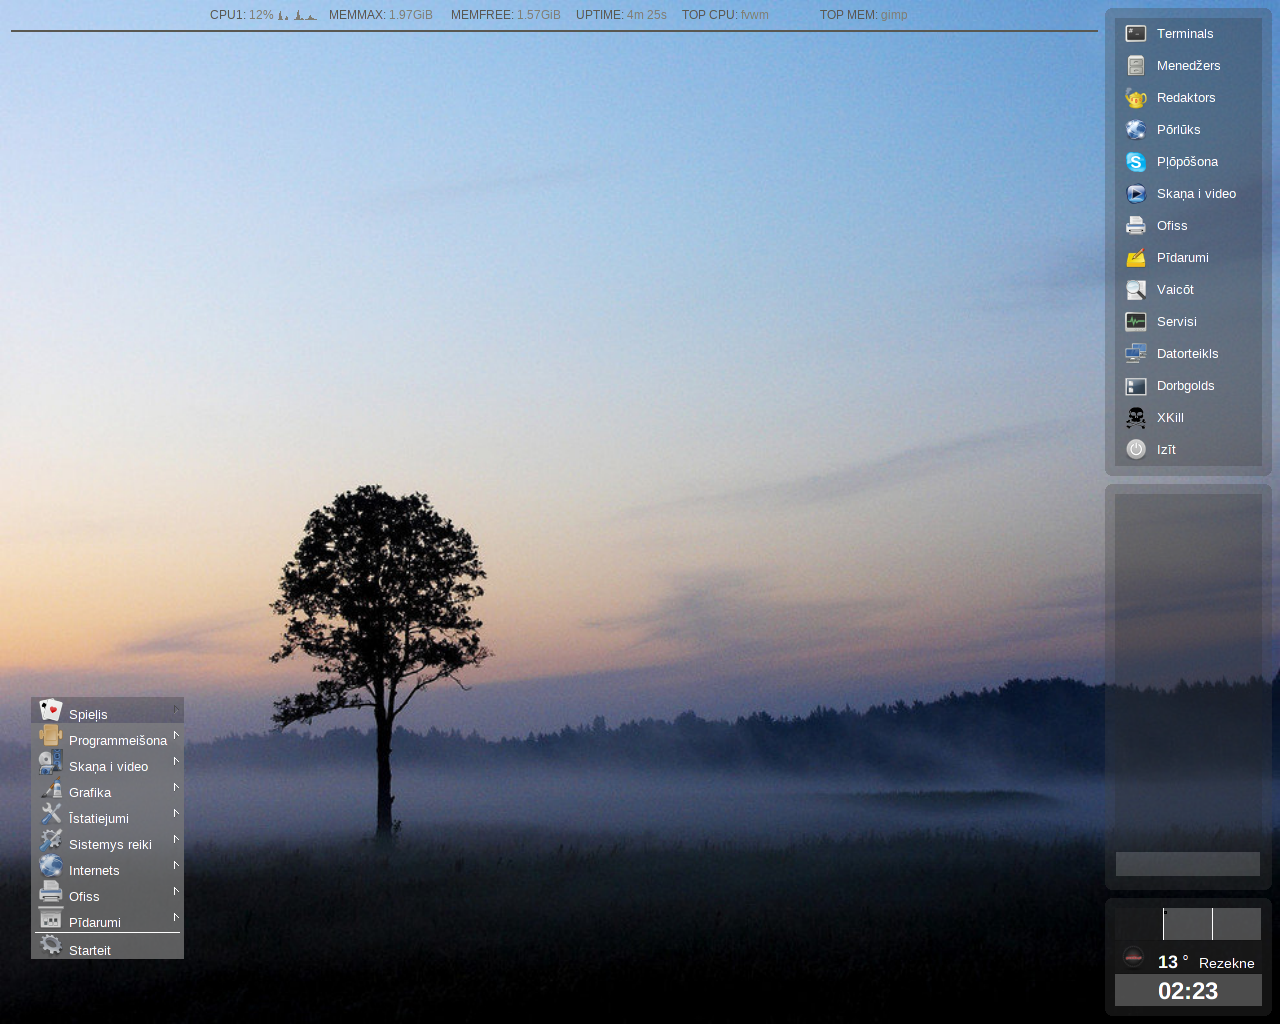This screenshot has height=1024, width=1280.
Task: Select the Starteit menu entry
Action: point(107,946)
